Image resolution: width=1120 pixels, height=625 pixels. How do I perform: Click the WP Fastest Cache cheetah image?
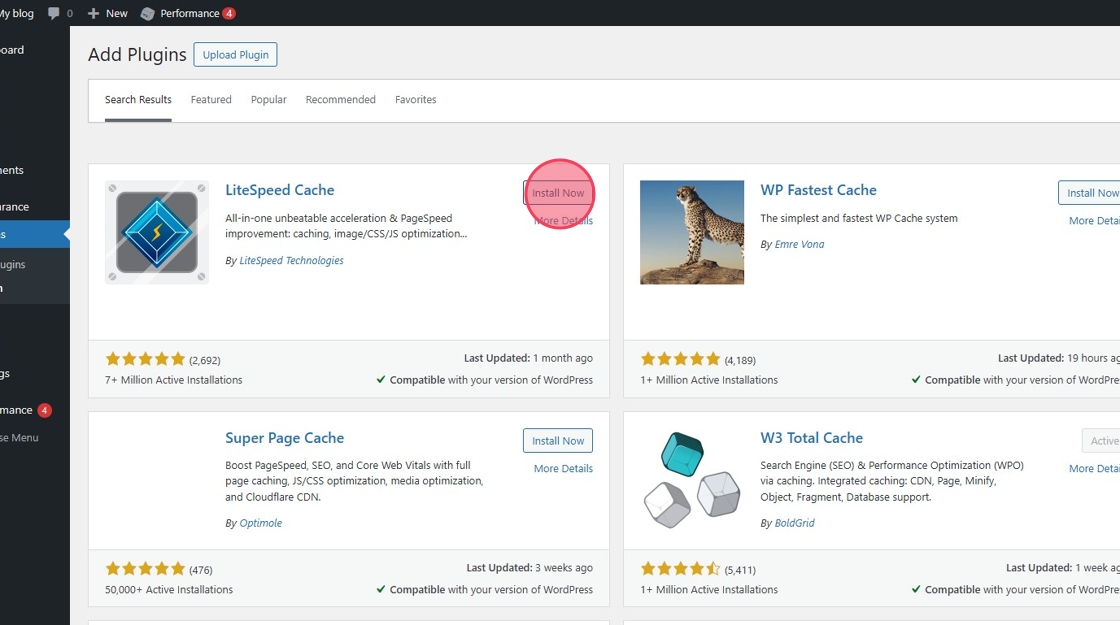[692, 232]
